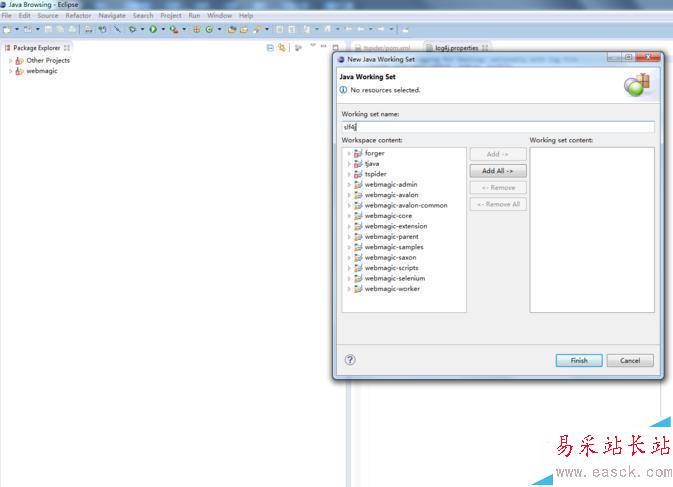Select webmagic-extension project
The width and height of the screenshot is (673, 487).
click(x=396, y=226)
